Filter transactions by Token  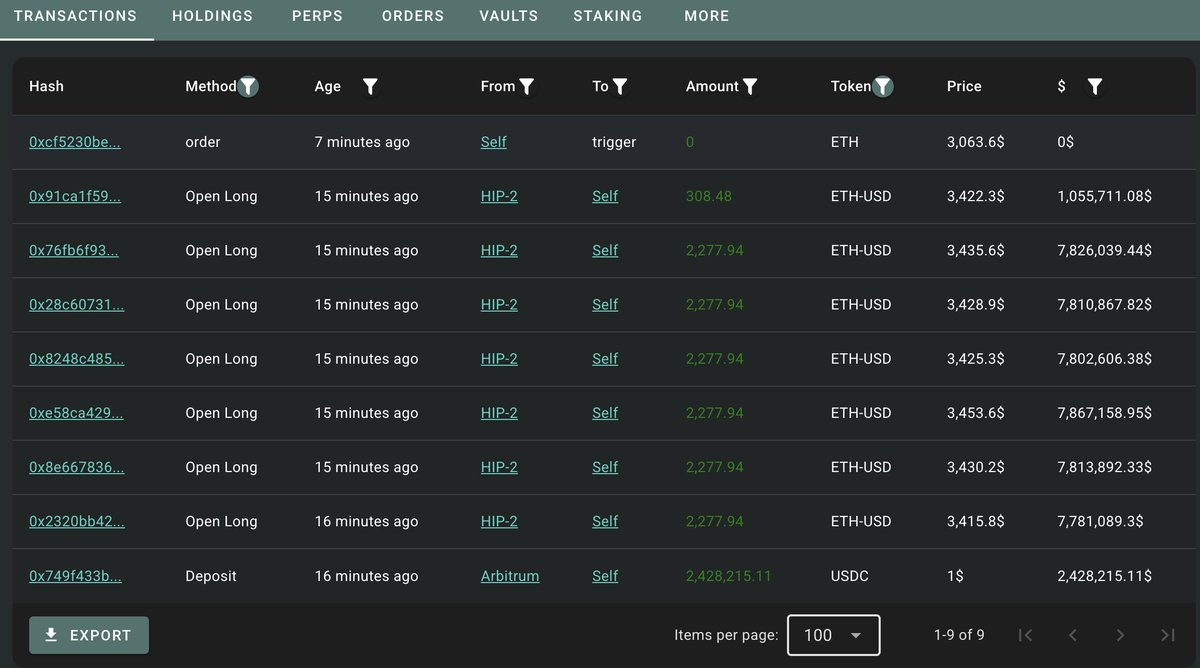[883, 87]
